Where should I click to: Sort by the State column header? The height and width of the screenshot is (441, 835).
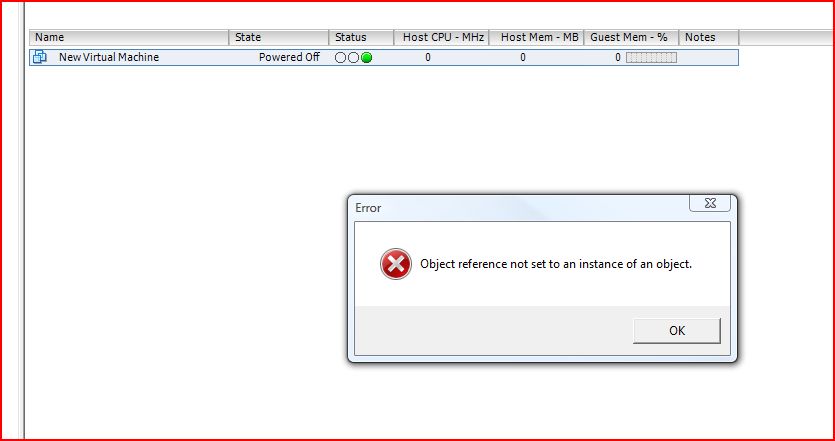[279, 37]
